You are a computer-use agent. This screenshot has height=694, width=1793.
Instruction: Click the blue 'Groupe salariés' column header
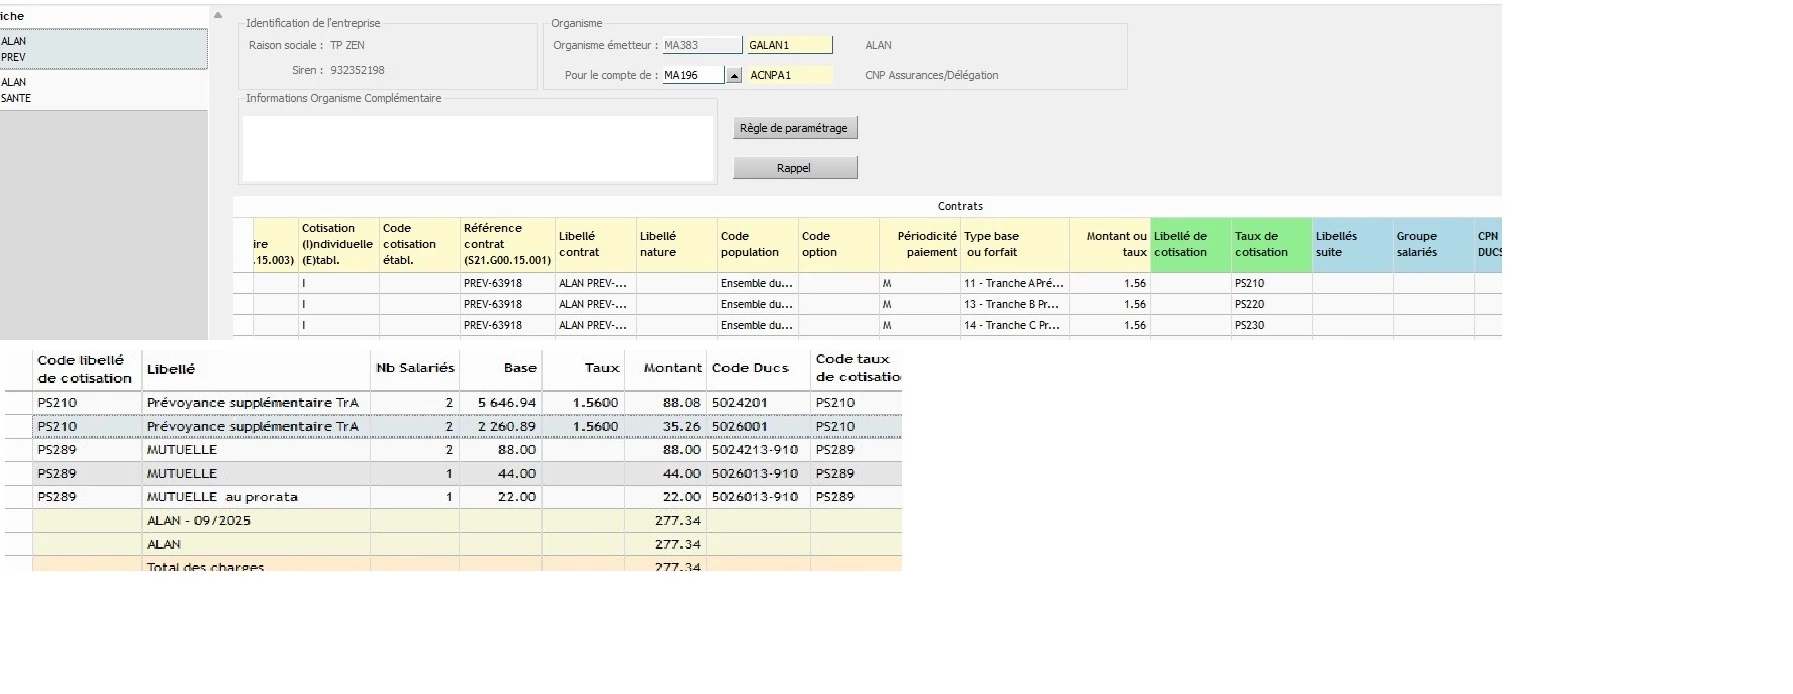pyautogui.click(x=1432, y=245)
